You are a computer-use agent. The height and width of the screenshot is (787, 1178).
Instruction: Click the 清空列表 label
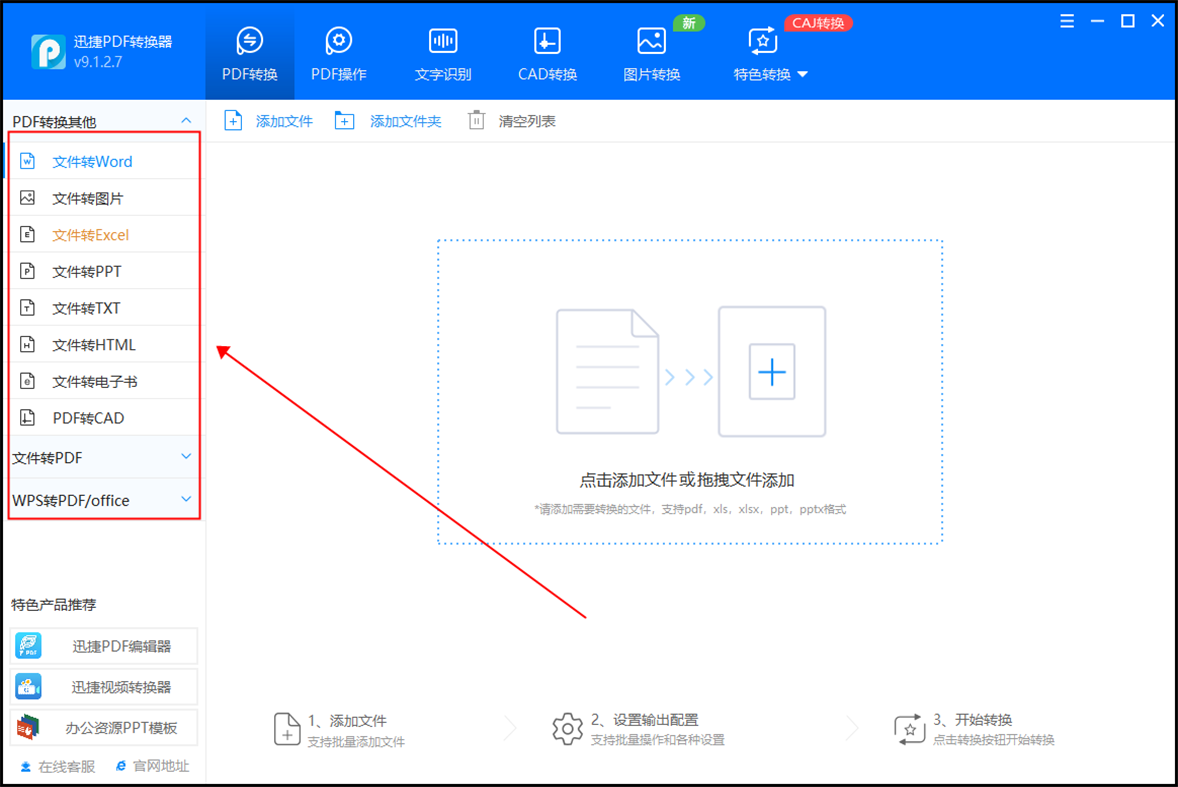[x=527, y=121]
